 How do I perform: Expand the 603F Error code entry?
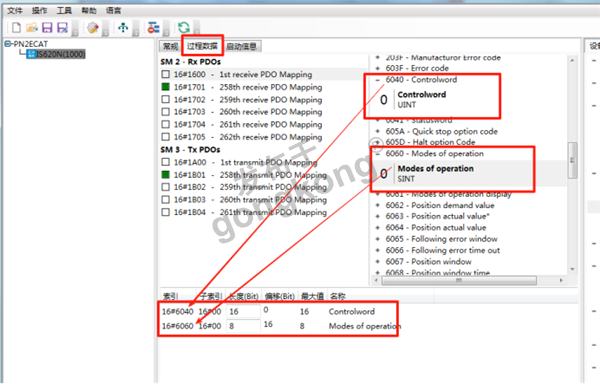378,68
